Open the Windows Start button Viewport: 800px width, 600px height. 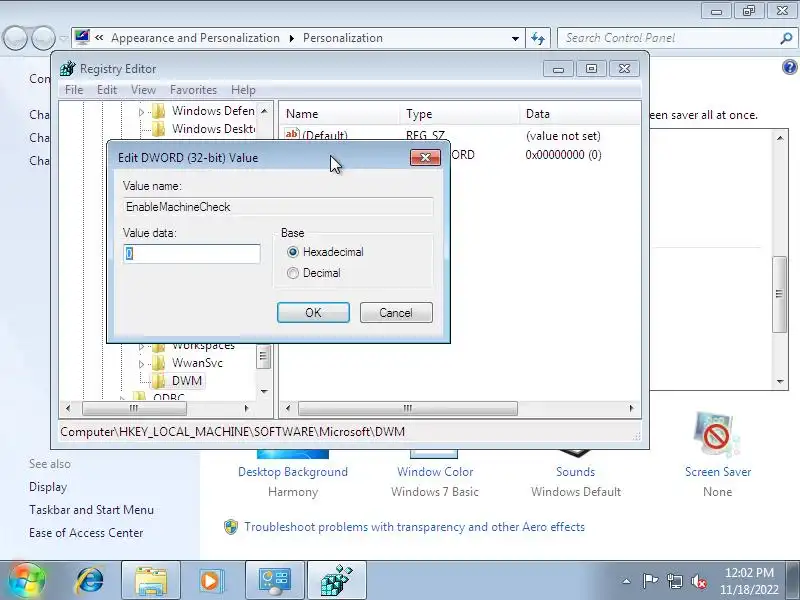point(26,580)
